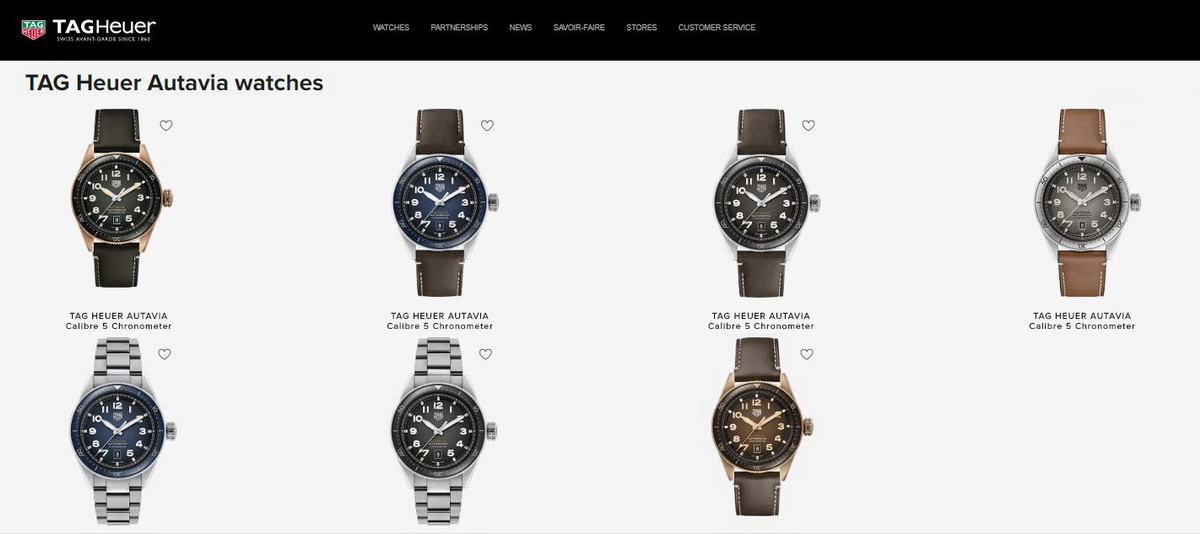
Task: Click heart icon on black dial steel bracelet watch
Action: (x=486, y=353)
